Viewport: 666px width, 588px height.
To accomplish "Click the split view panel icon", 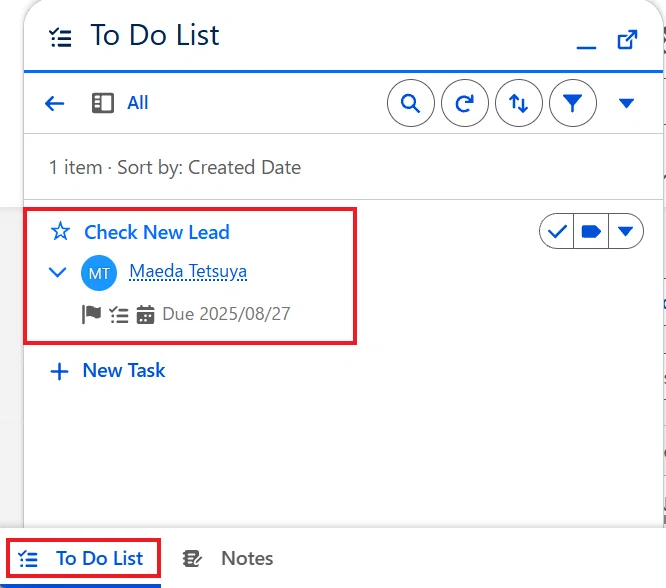I will point(103,103).
